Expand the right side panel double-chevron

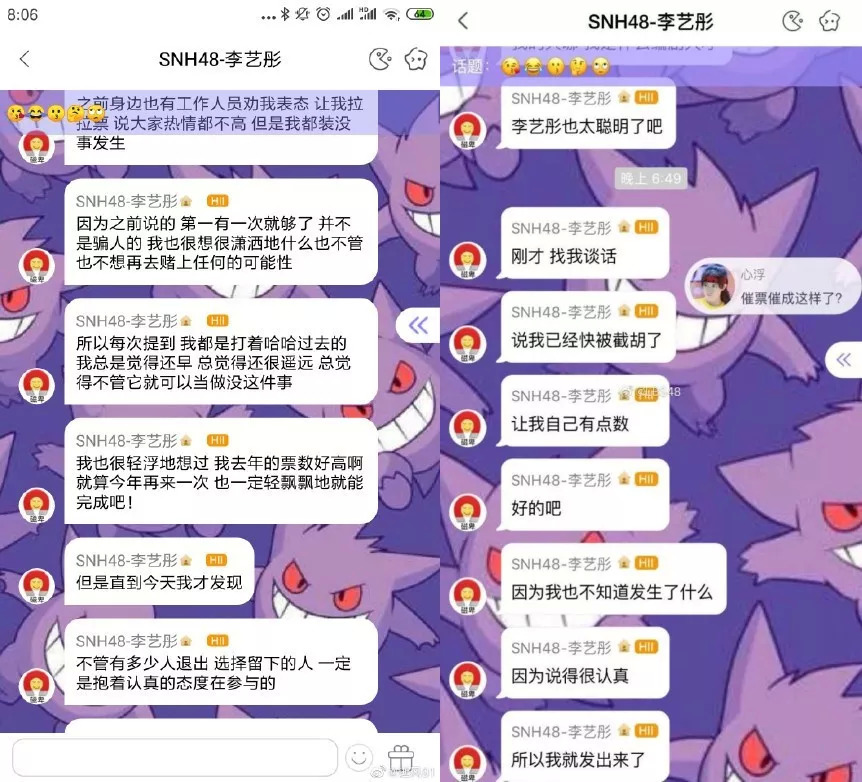pos(844,360)
